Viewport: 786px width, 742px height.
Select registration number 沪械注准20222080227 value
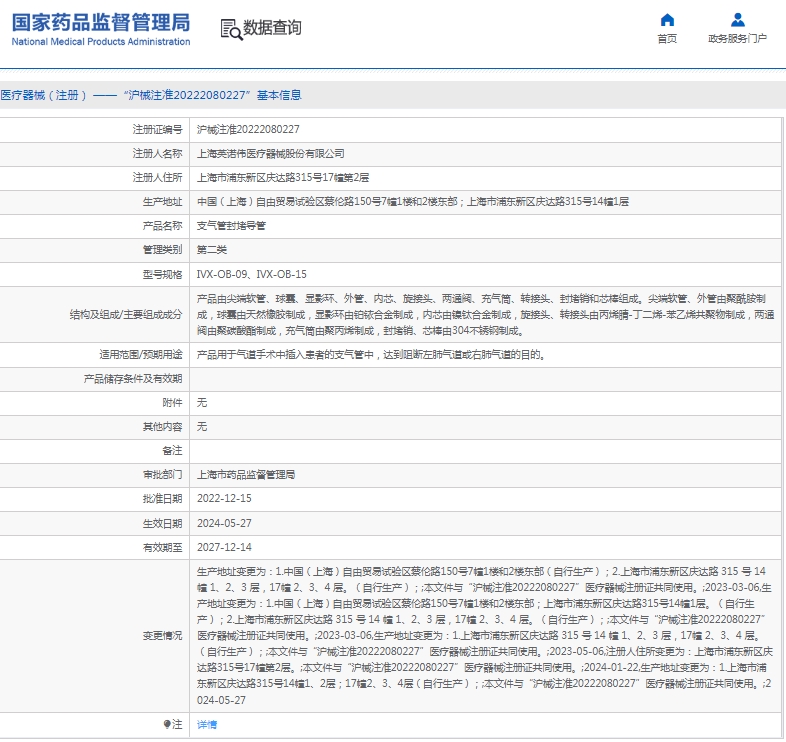pos(248,129)
